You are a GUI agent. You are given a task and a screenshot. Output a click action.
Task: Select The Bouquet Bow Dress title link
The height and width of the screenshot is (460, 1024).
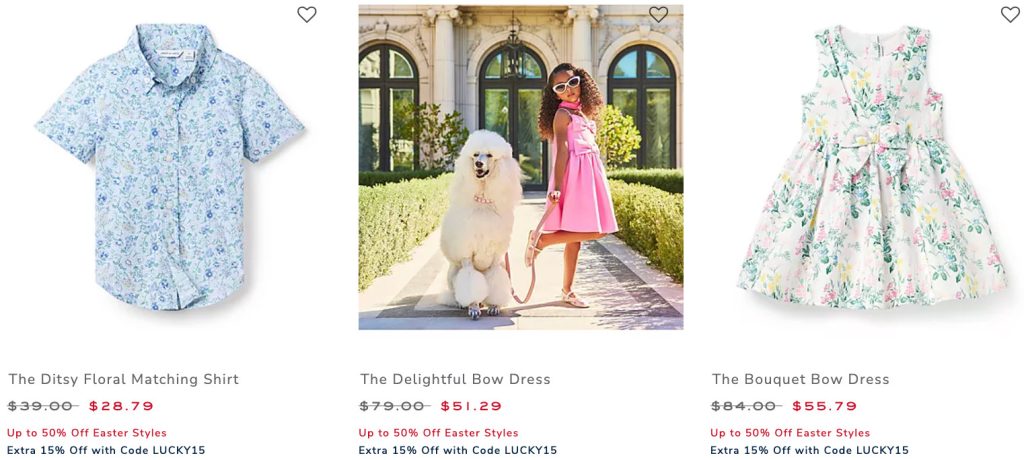[800, 379]
